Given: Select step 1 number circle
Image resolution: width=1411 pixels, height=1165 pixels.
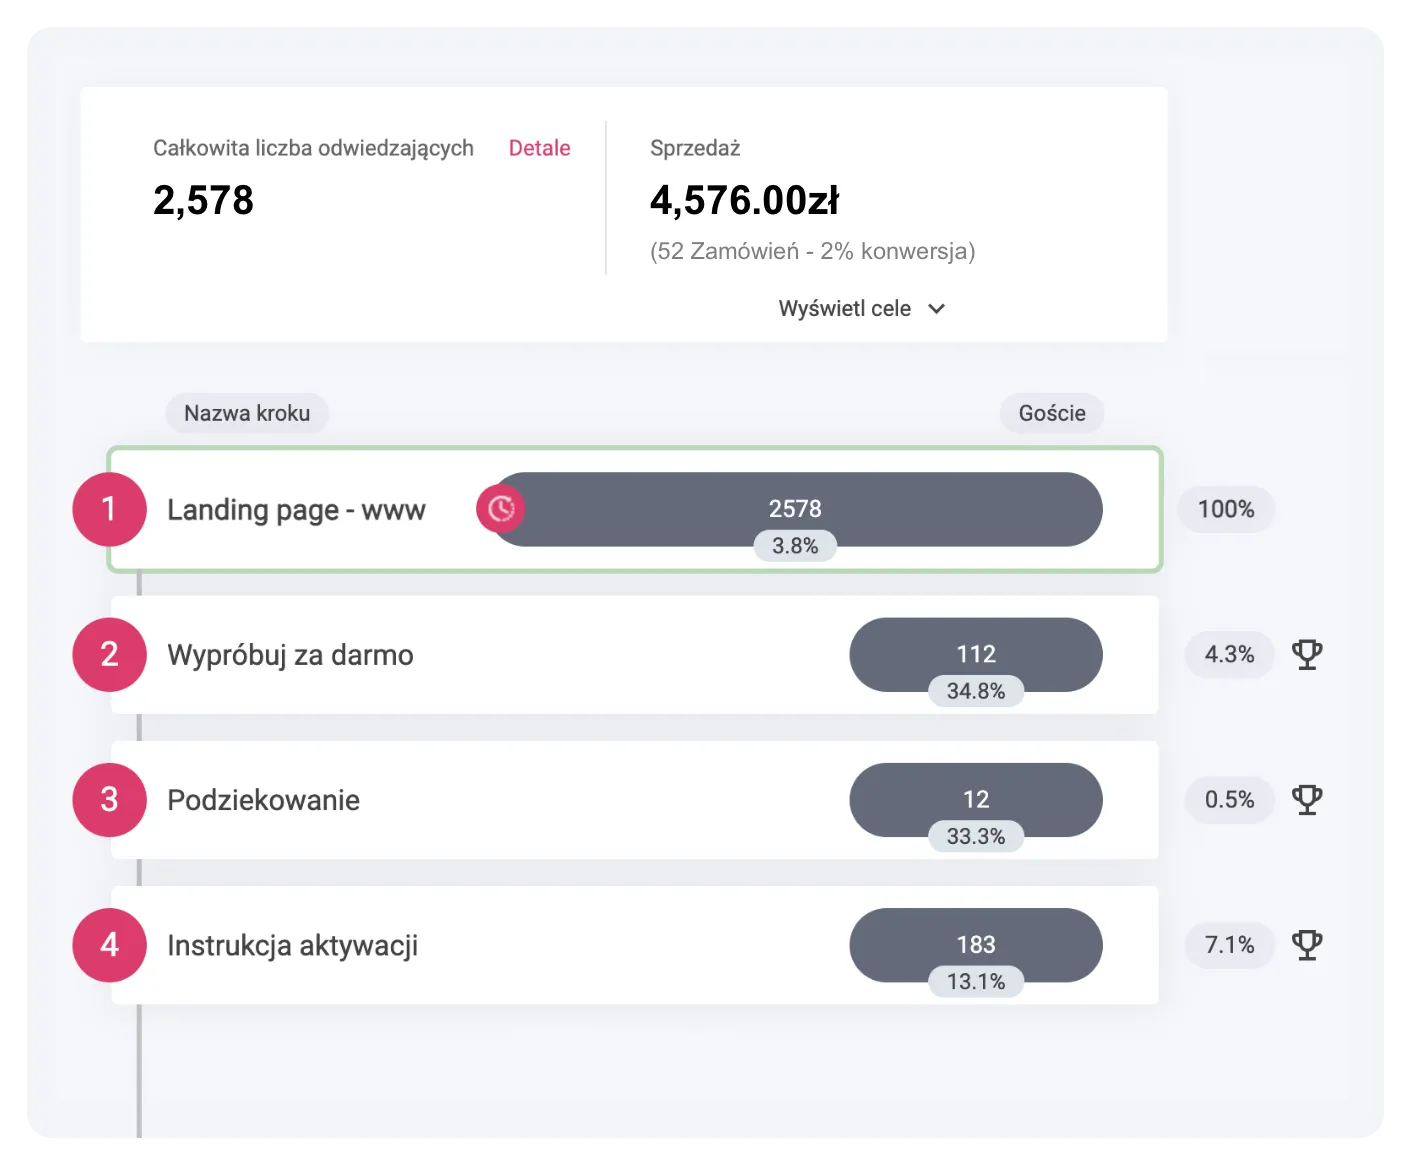Looking at the screenshot, I should click(110, 509).
